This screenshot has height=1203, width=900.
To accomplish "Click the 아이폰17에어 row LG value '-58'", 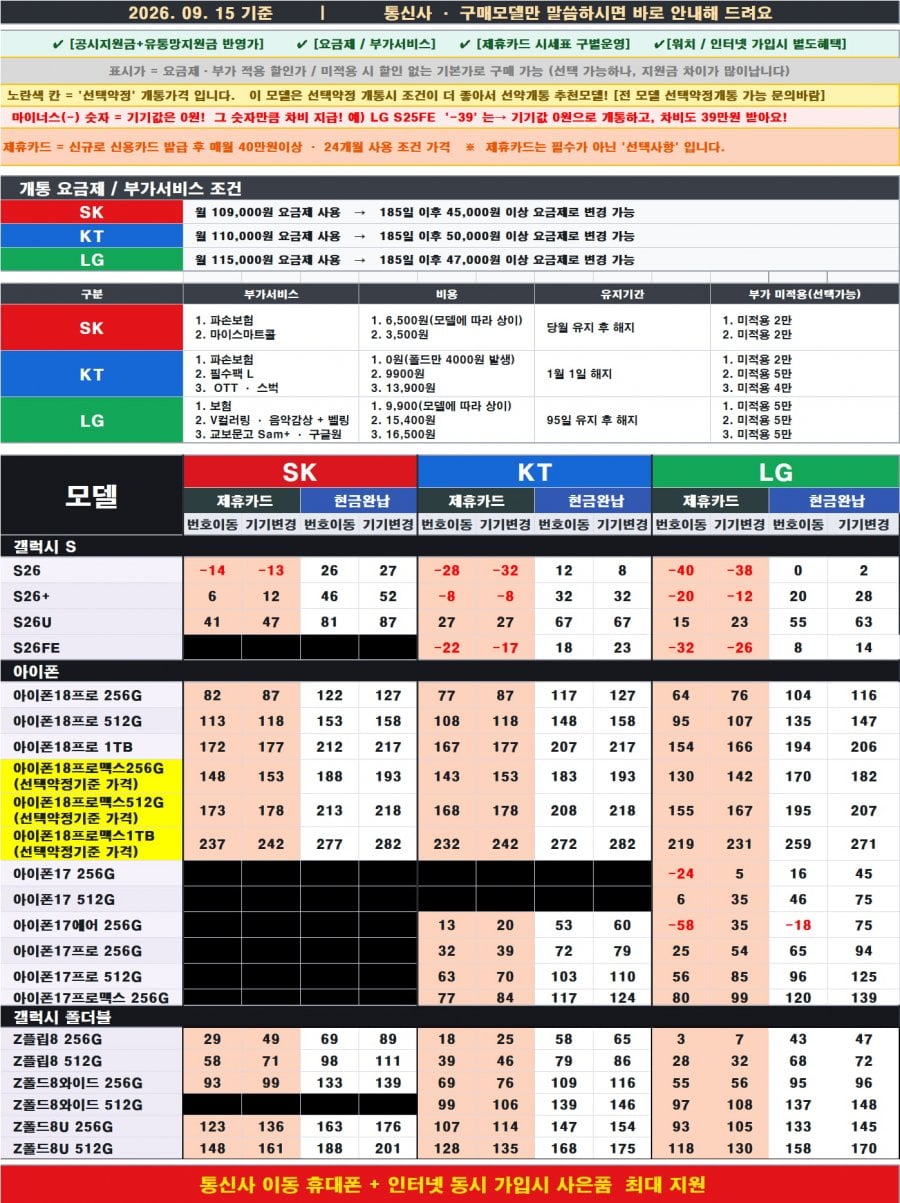I will [682, 925].
